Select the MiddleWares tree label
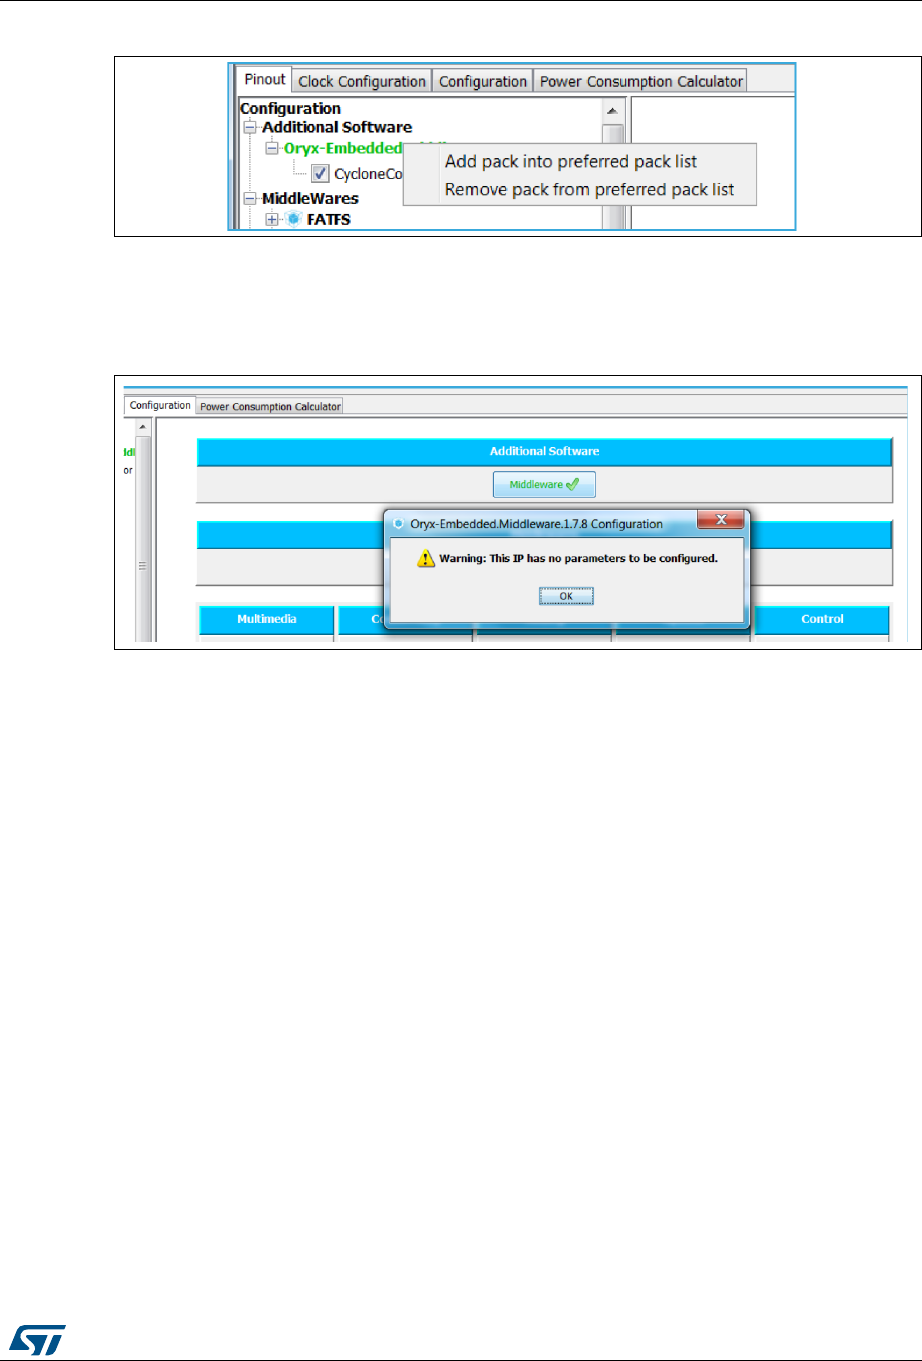 click(x=310, y=198)
